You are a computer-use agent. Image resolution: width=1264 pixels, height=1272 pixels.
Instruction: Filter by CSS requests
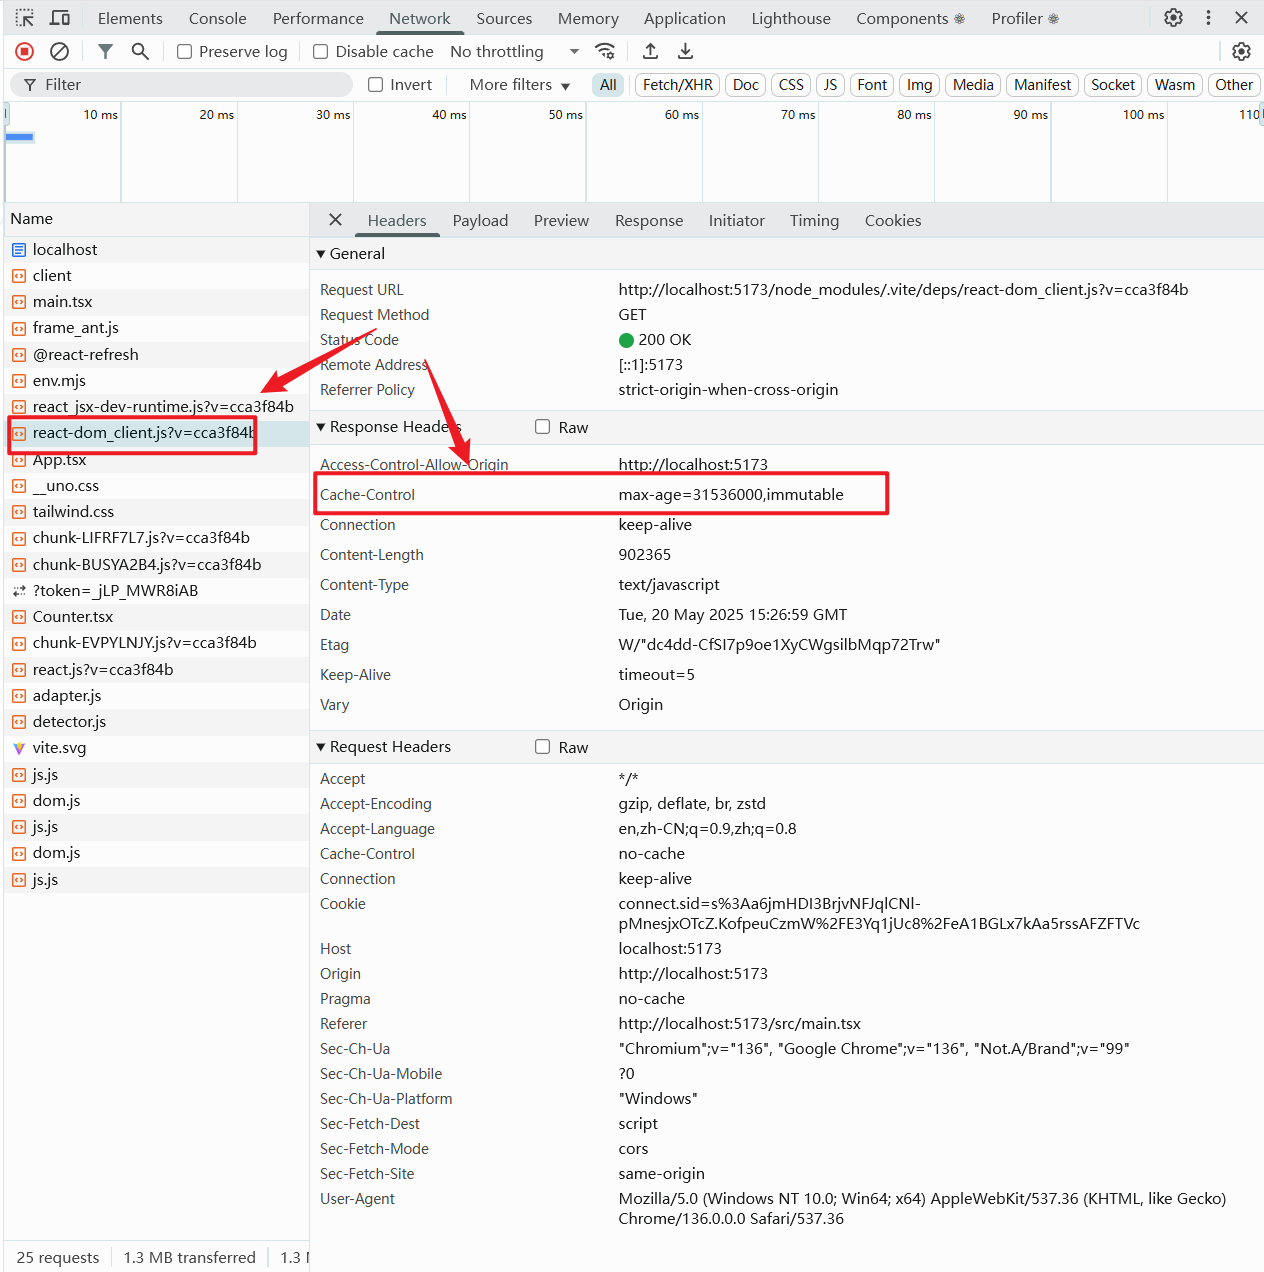click(791, 85)
